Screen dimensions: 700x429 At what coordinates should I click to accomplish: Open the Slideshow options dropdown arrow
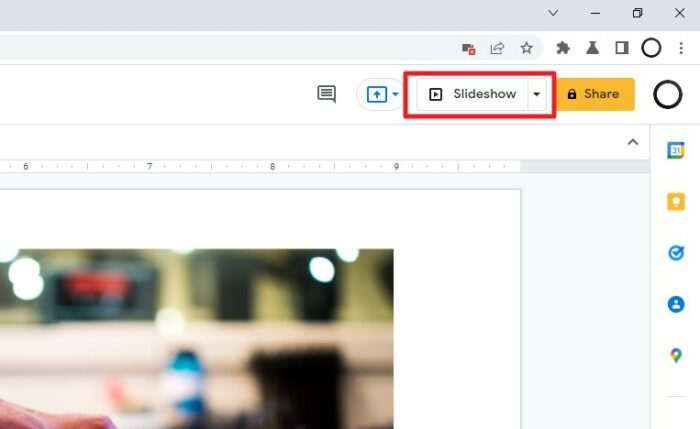pos(537,94)
